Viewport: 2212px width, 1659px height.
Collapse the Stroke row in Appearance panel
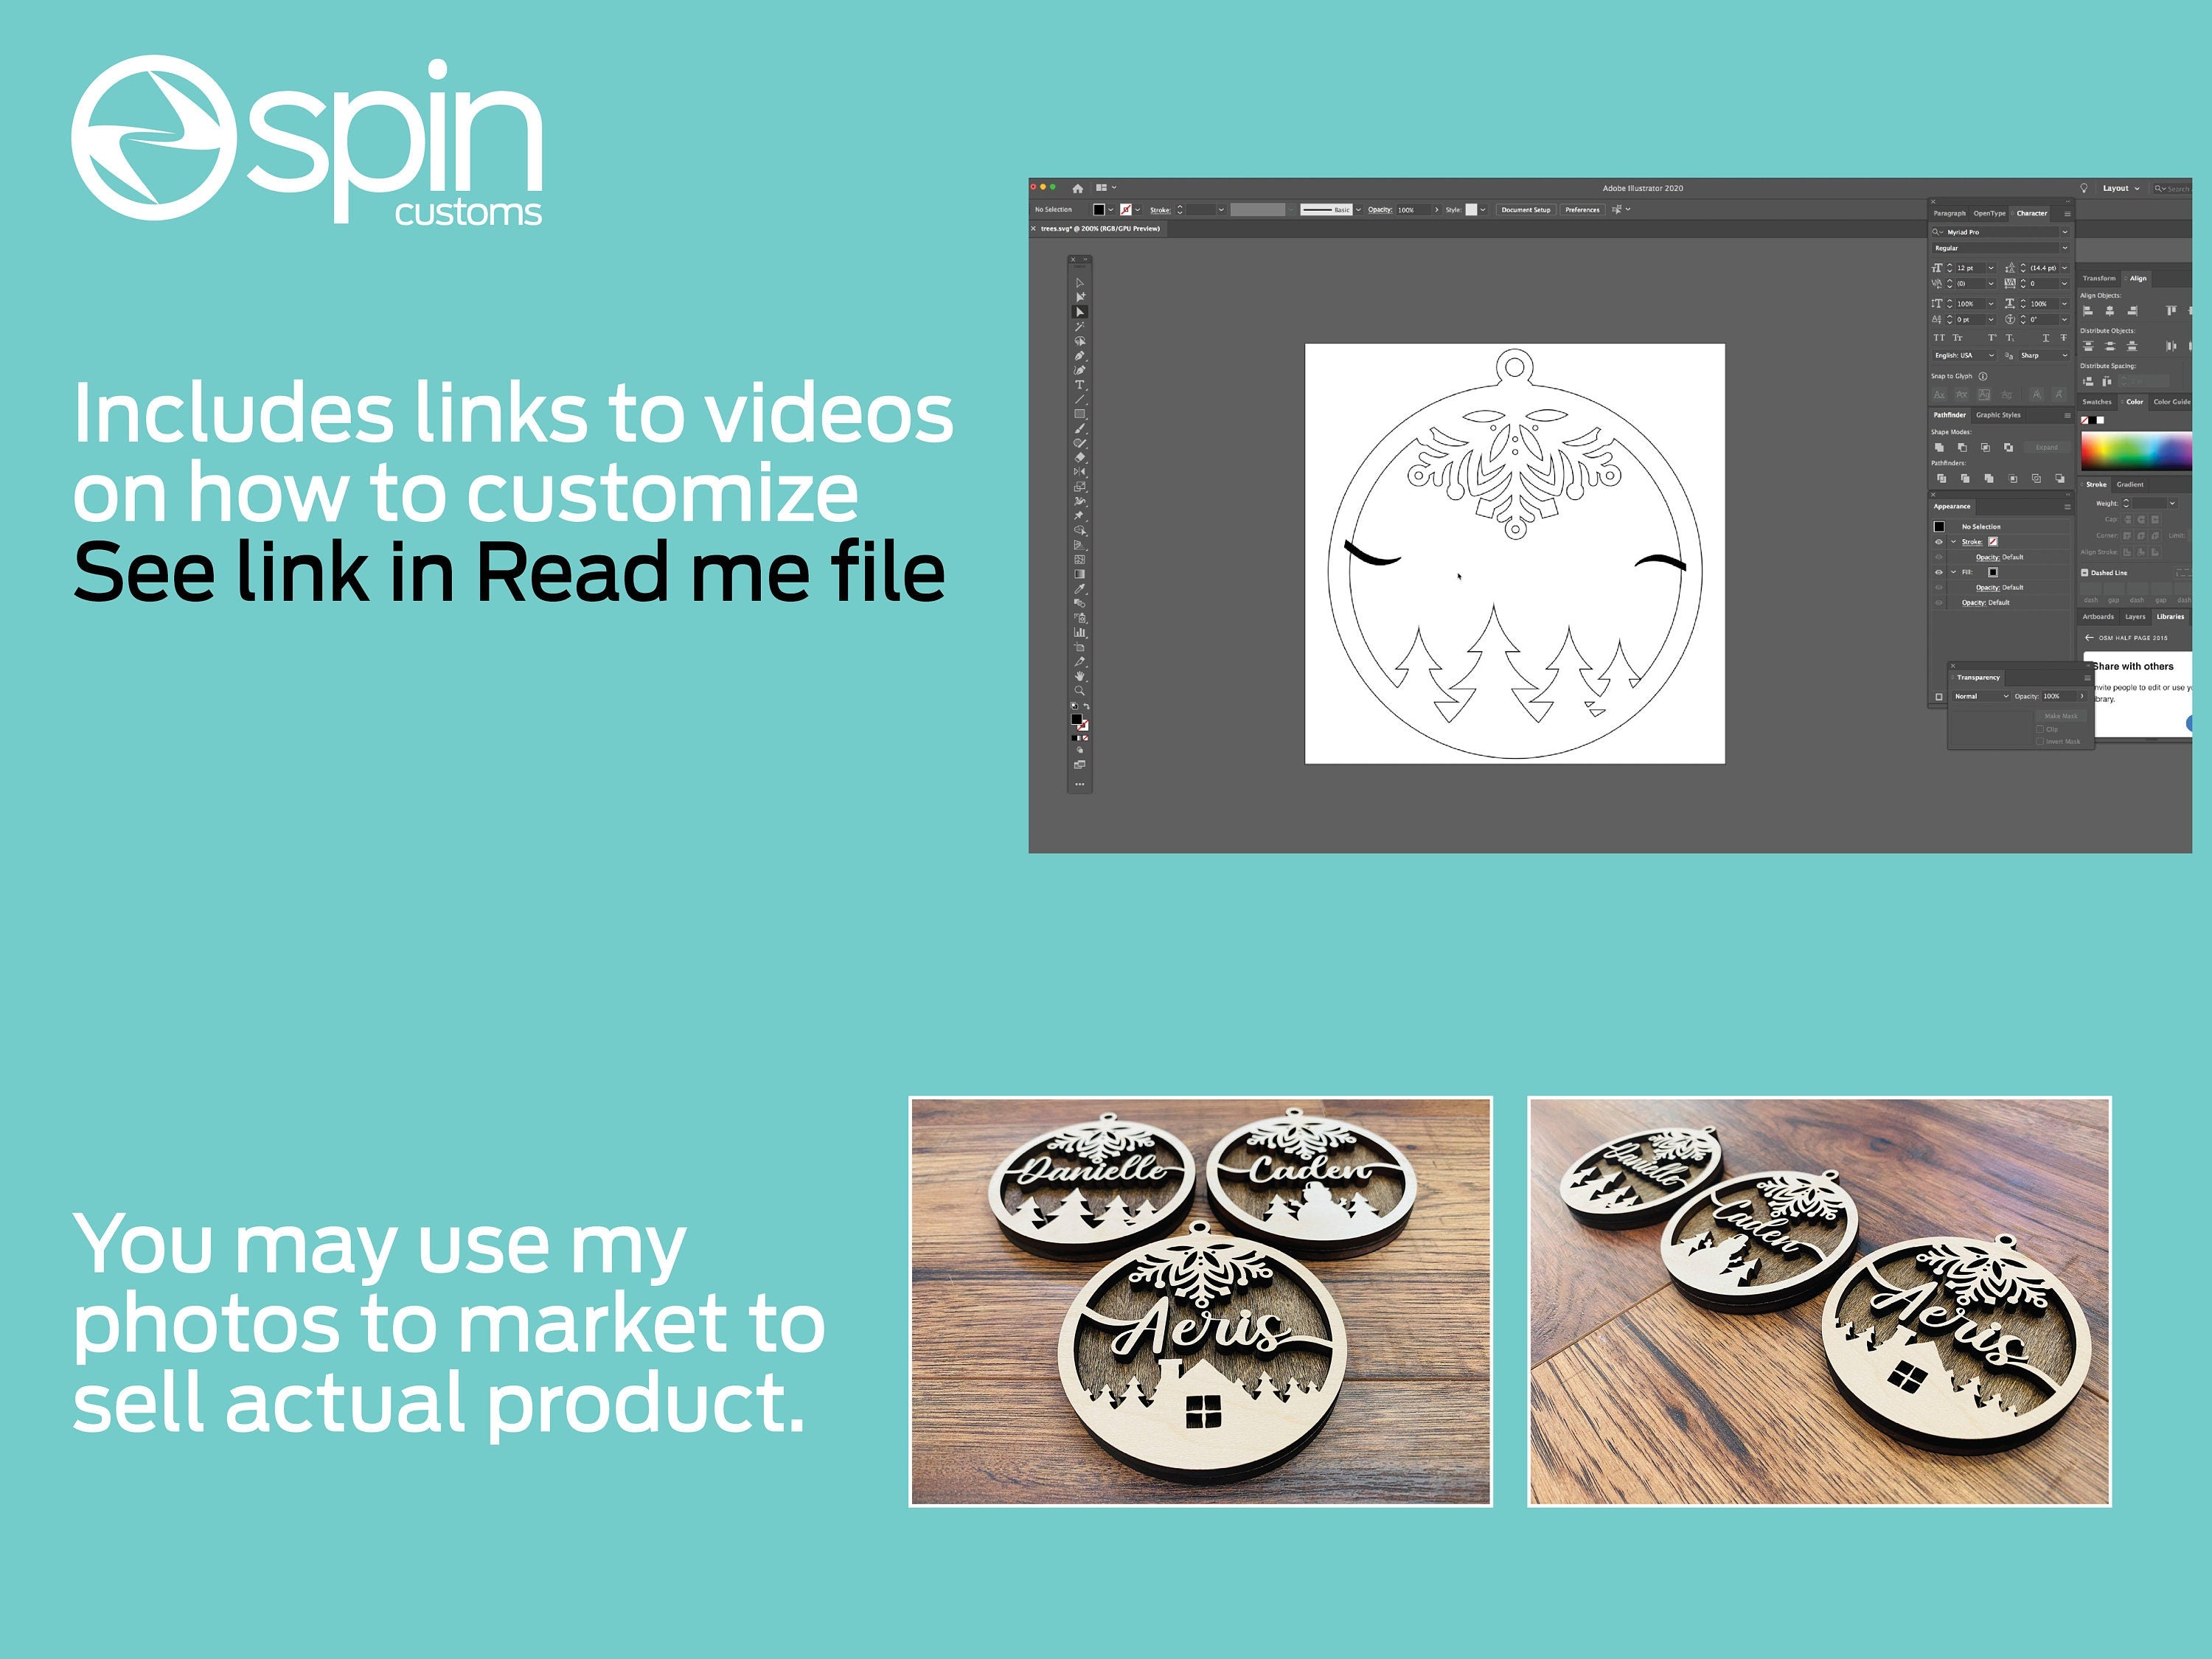pyautogui.click(x=1953, y=542)
